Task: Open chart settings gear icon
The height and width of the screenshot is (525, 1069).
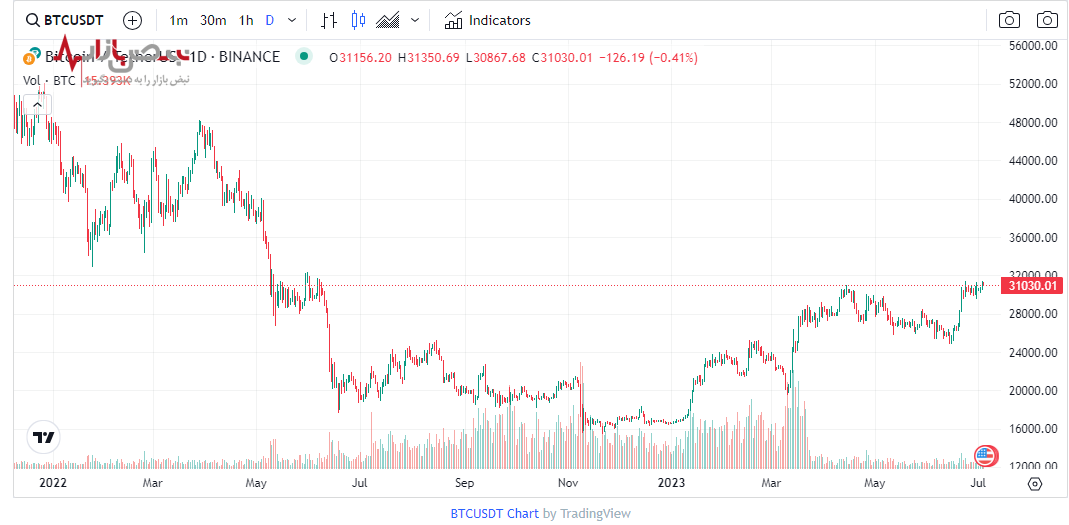Action: click(1035, 483)
